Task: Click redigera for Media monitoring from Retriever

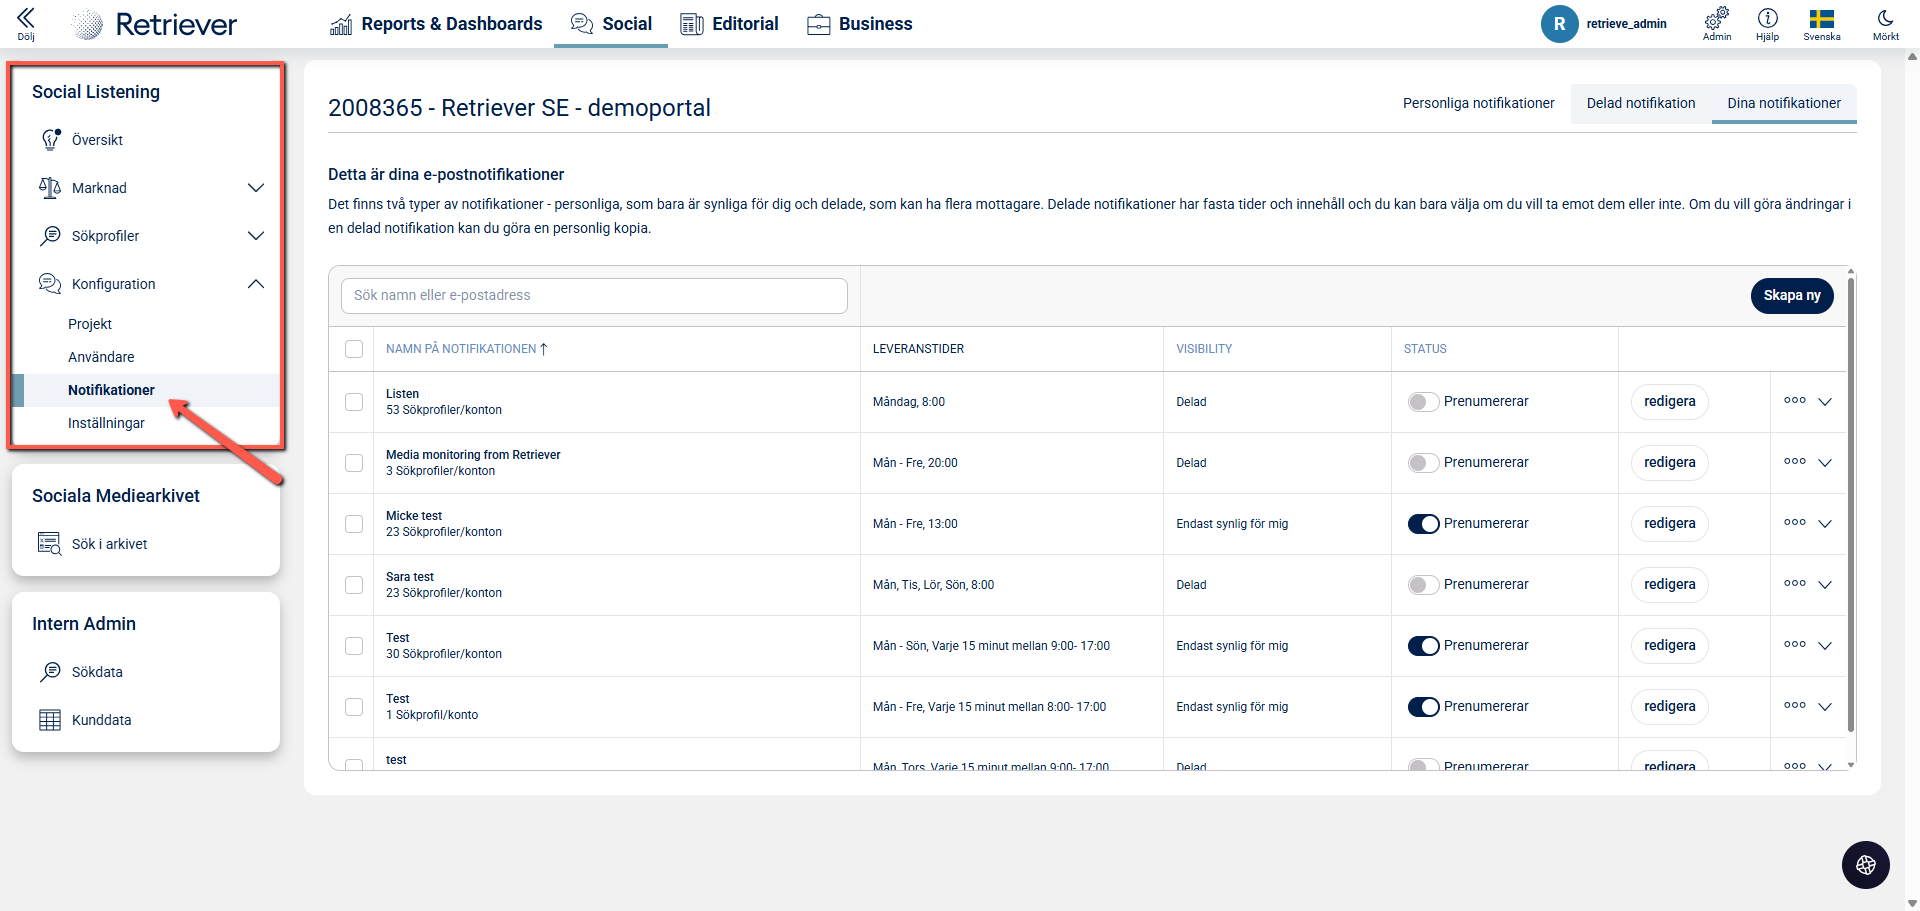Action: [1669, 463]
